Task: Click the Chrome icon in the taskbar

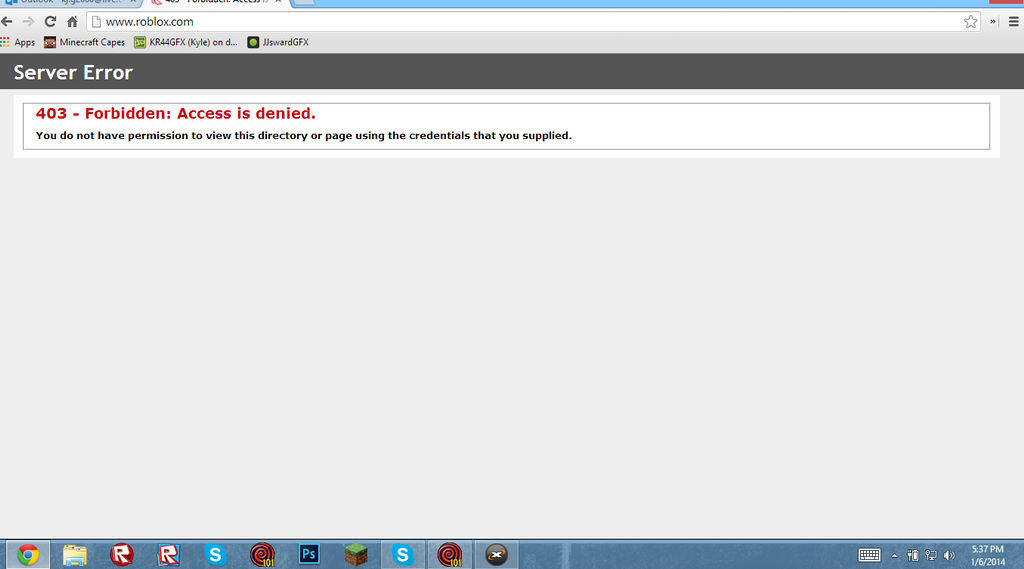Action: [27, 555]
